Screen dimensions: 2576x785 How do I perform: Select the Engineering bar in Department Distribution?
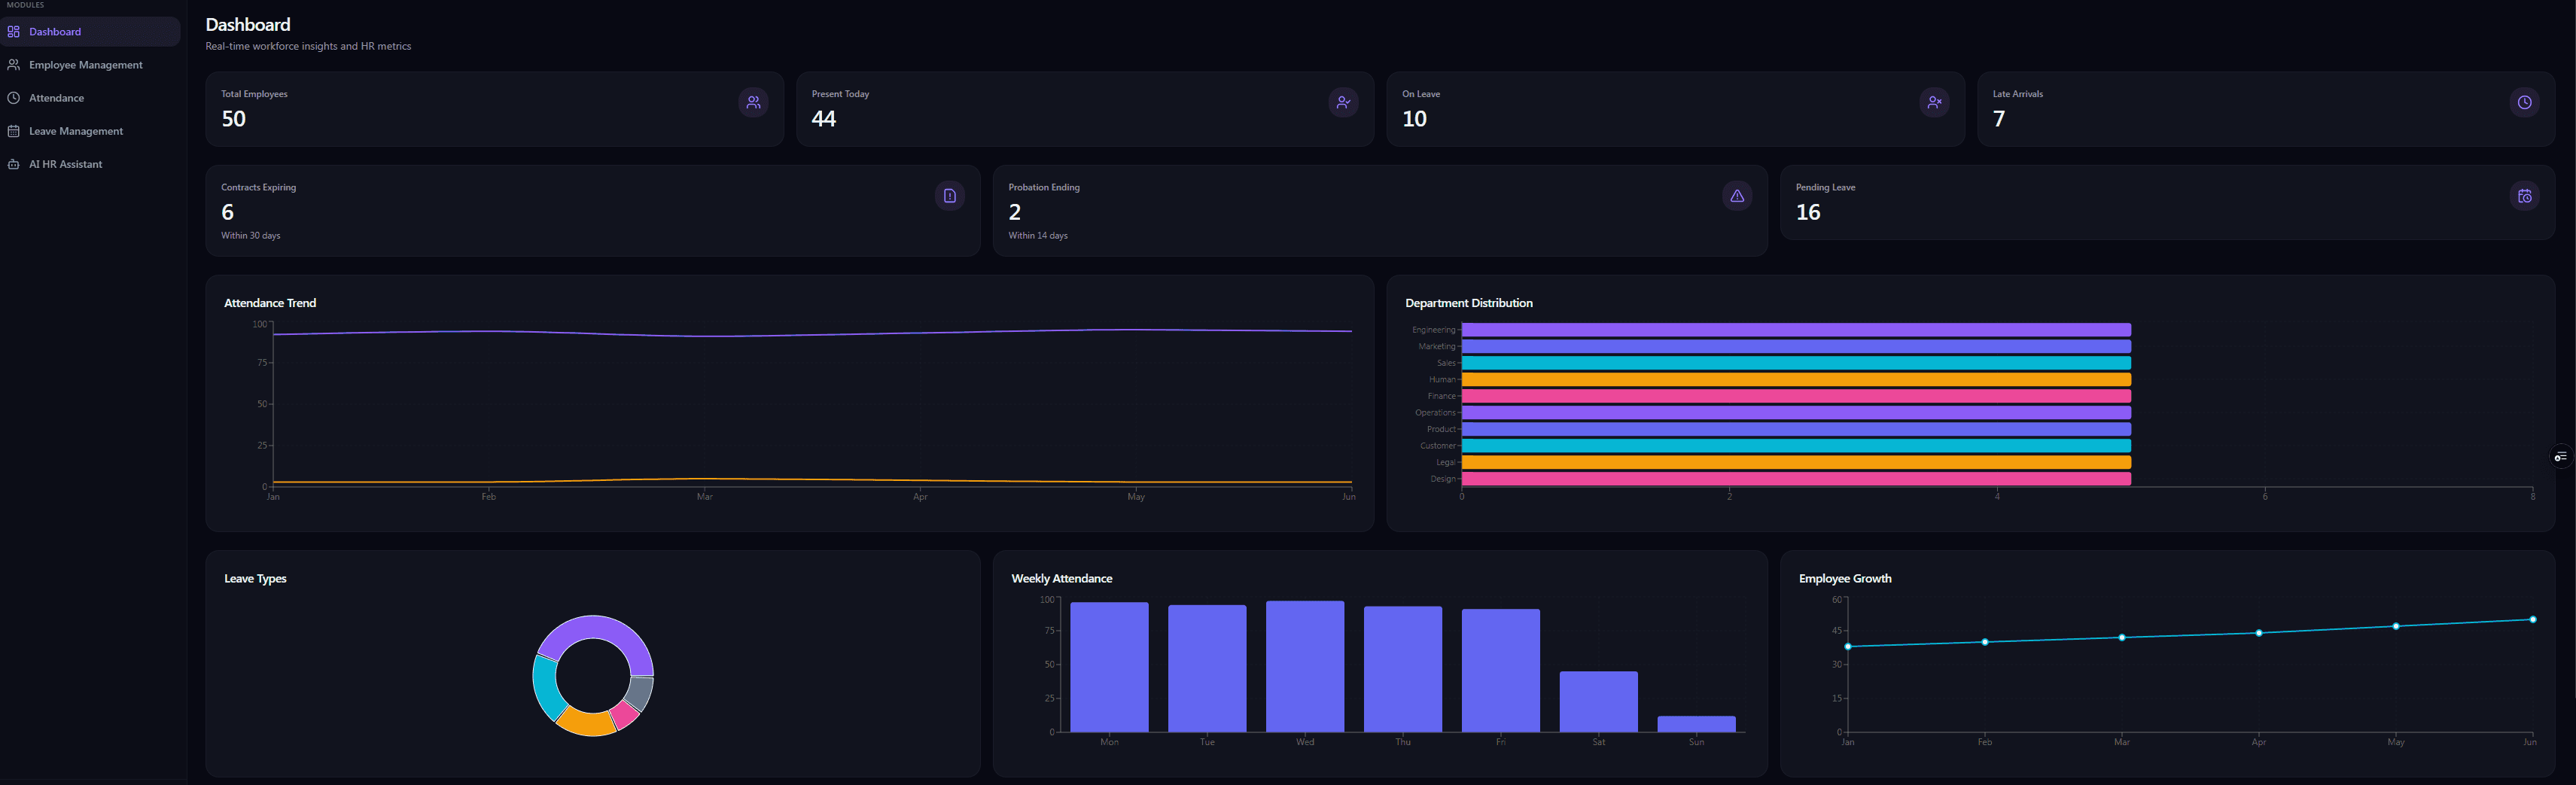(x=1796, y=330)
